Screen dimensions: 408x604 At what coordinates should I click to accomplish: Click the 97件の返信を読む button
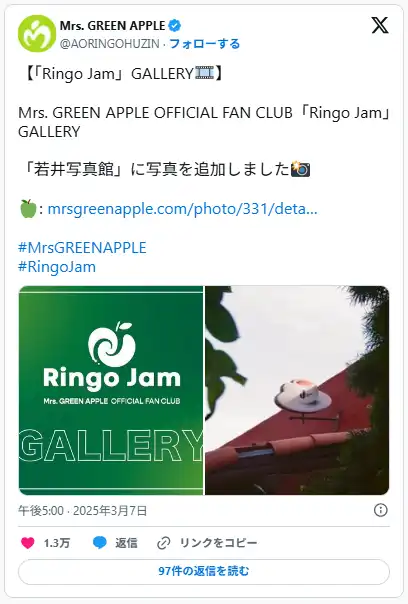click(x=204, y=571)
